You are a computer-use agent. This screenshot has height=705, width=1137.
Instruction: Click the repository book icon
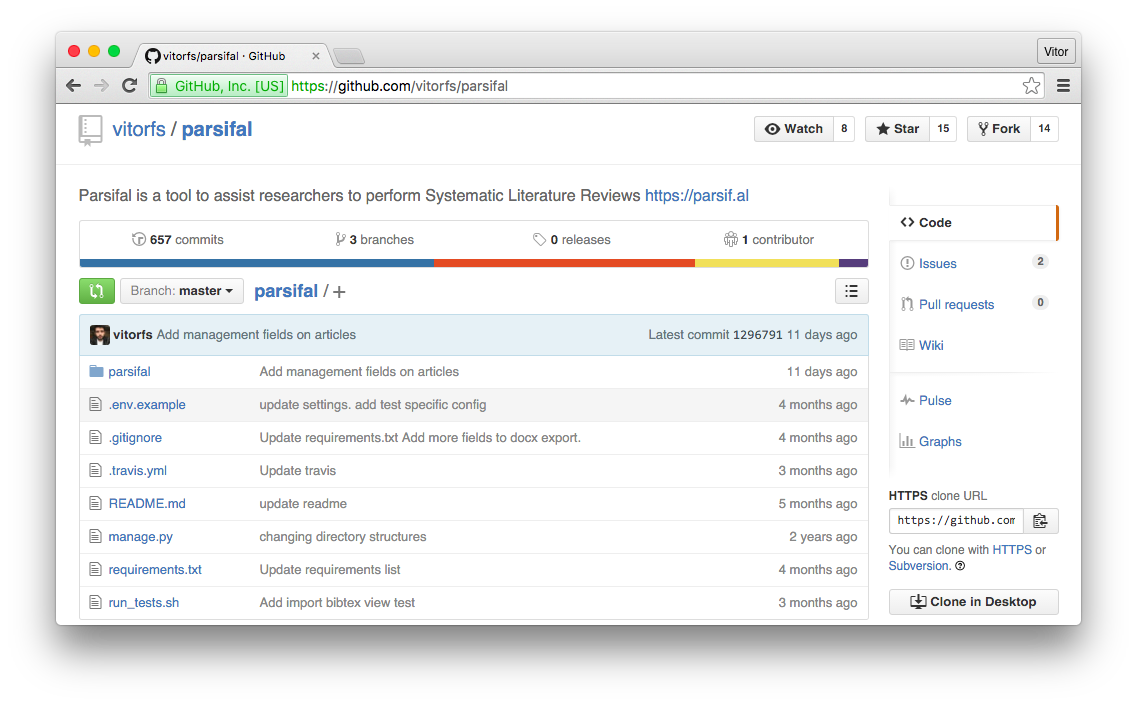[90, 131]
